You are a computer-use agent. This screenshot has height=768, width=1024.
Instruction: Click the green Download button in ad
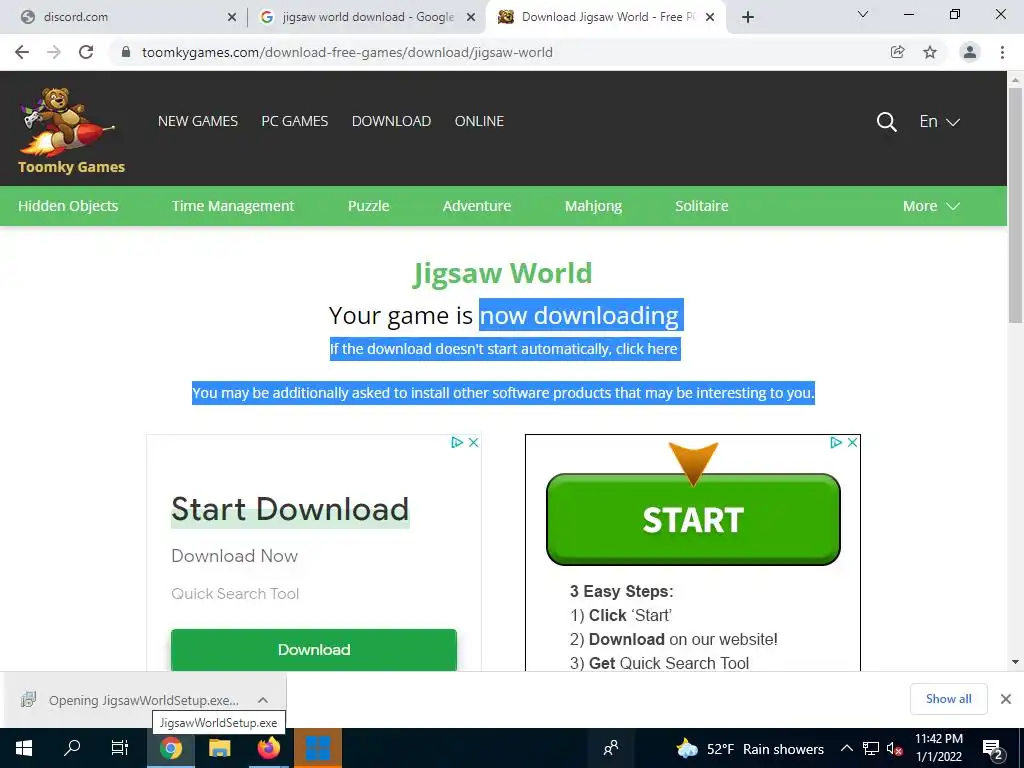pyautogui.click(x=313, y=650)
